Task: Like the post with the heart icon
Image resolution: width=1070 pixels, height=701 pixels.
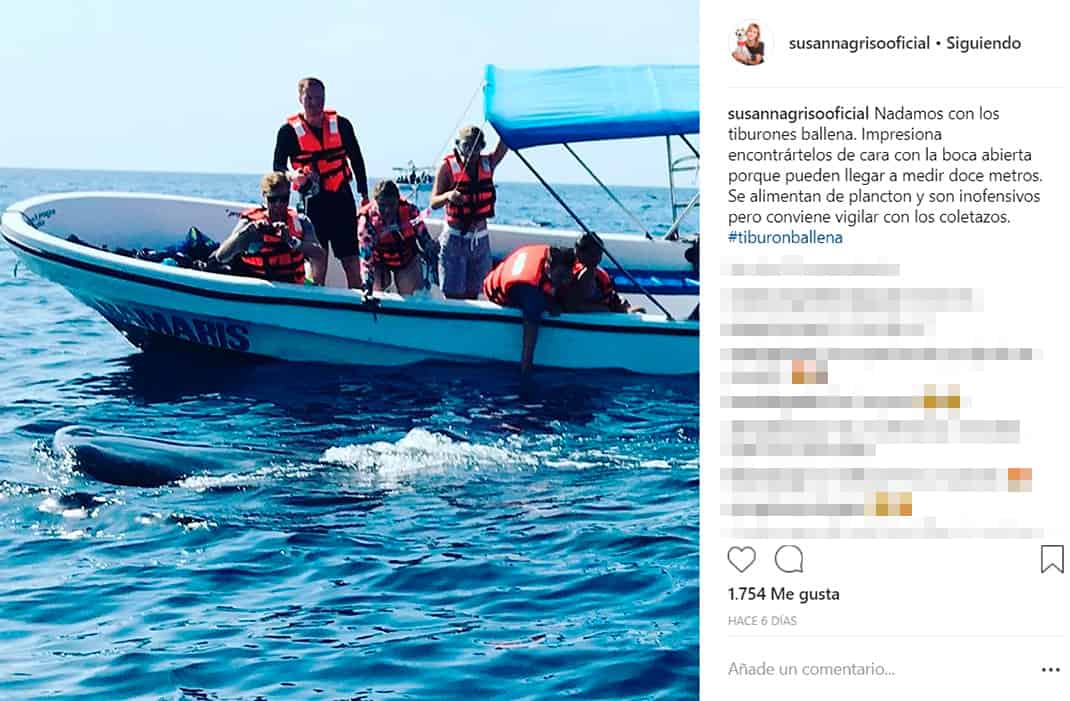Action: pyautogui.click(x=741, y=560)
